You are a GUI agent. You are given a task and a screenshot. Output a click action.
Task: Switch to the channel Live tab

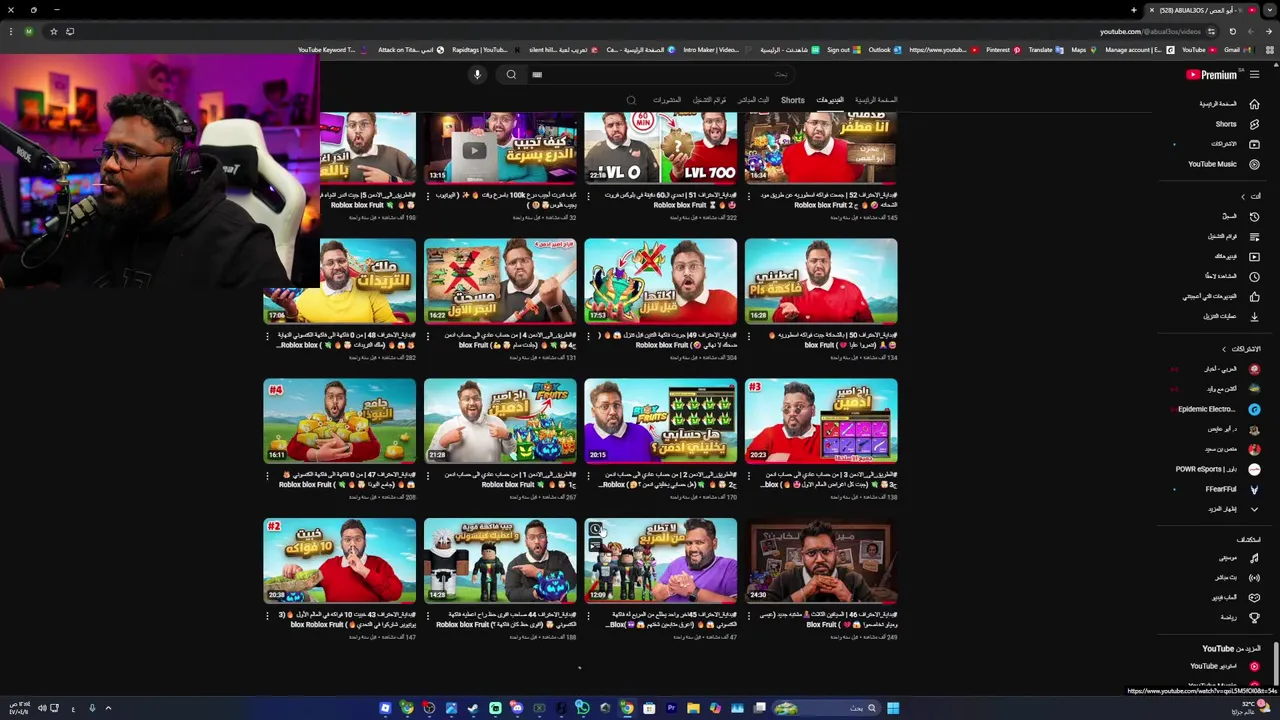(754, 100)
